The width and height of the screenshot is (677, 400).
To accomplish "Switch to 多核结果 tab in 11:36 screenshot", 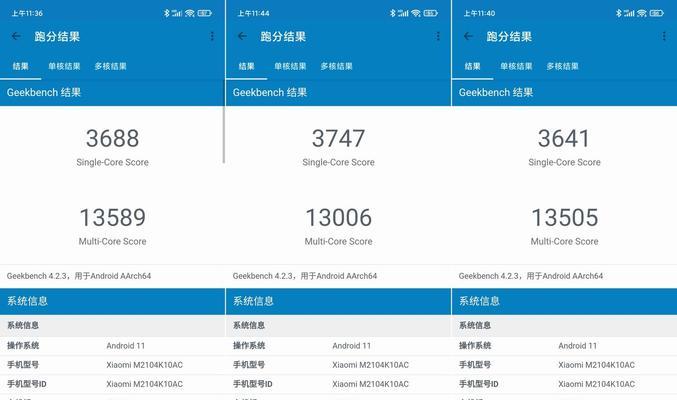I will (x=111, y=66).
